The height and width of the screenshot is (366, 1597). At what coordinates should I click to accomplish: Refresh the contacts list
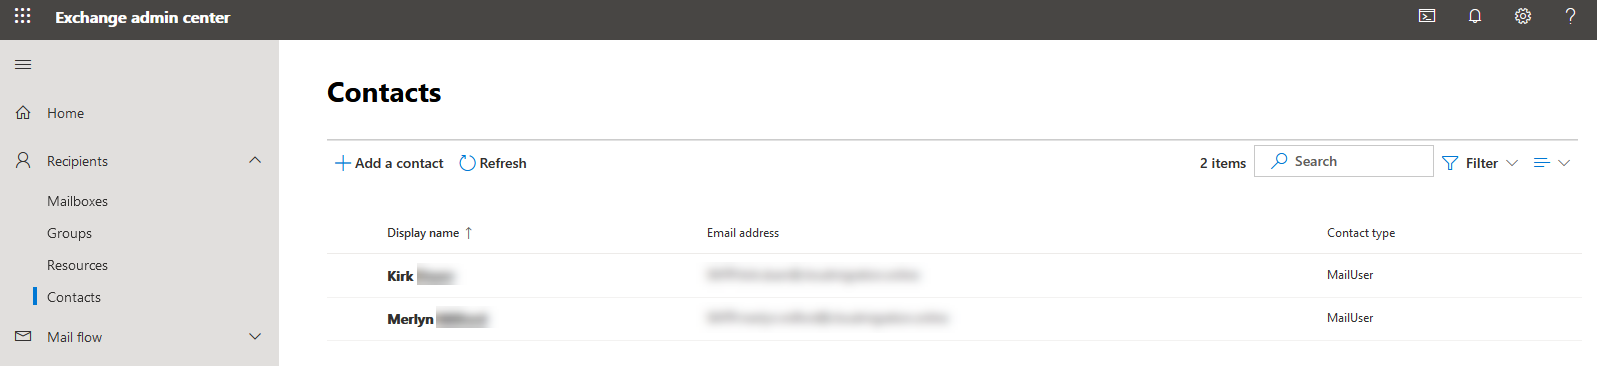pos(493,163)
